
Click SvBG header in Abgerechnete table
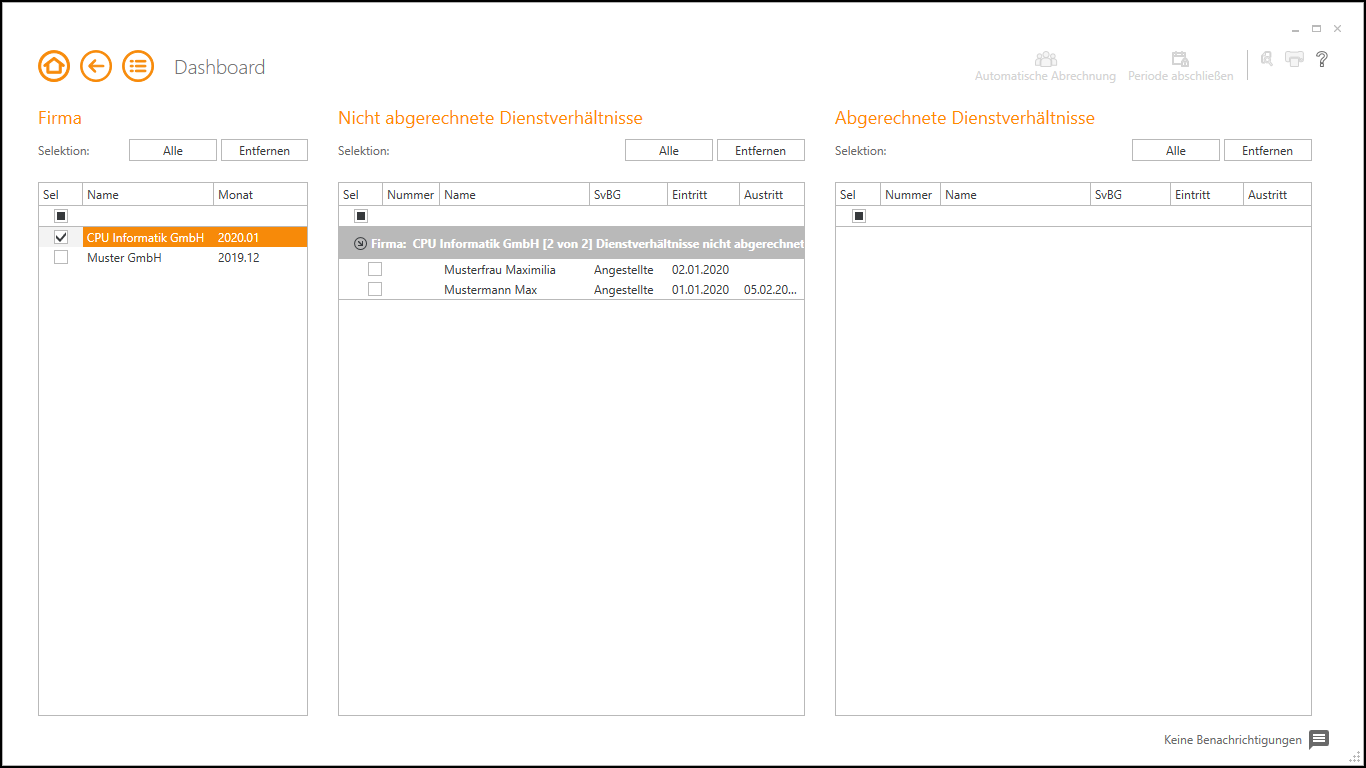tap(1130, 194)
